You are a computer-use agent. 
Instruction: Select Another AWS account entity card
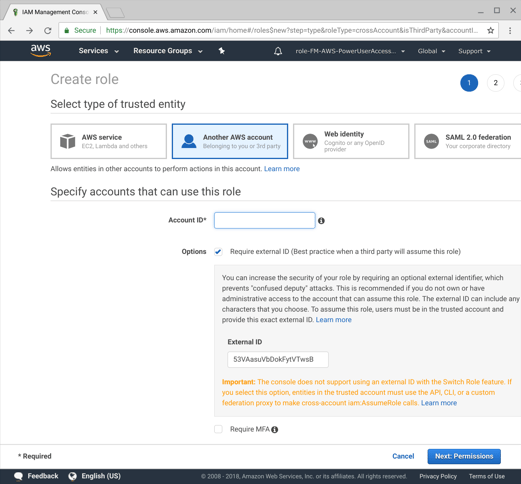coord(230,141)
